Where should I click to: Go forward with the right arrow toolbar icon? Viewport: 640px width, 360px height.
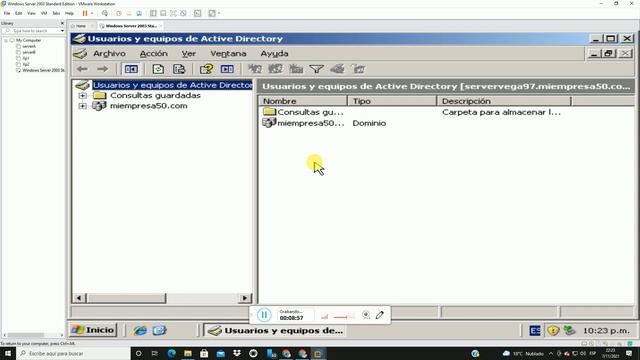point(102,69)
